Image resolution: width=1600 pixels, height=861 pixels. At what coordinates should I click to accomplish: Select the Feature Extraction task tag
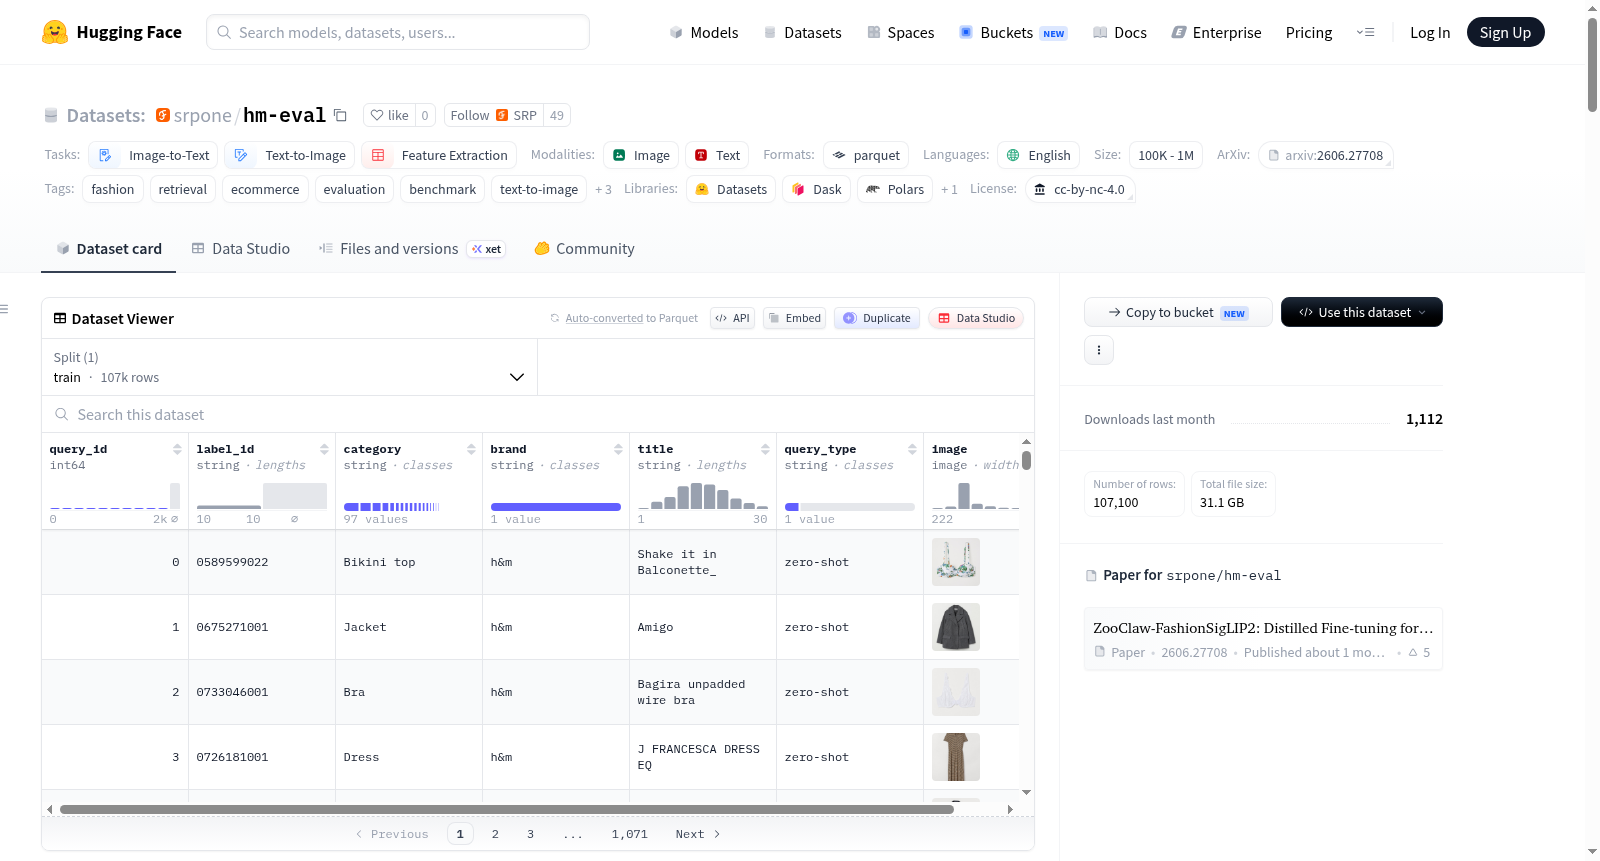[x=439, y=155]
